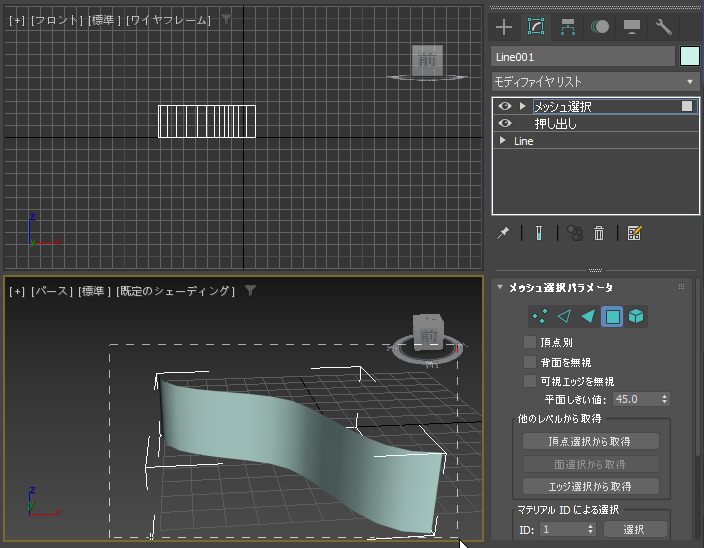This screenshot has height=548, width=704.
Task: Click the perspective ViewCube 前 face
Action: (428, 336)
